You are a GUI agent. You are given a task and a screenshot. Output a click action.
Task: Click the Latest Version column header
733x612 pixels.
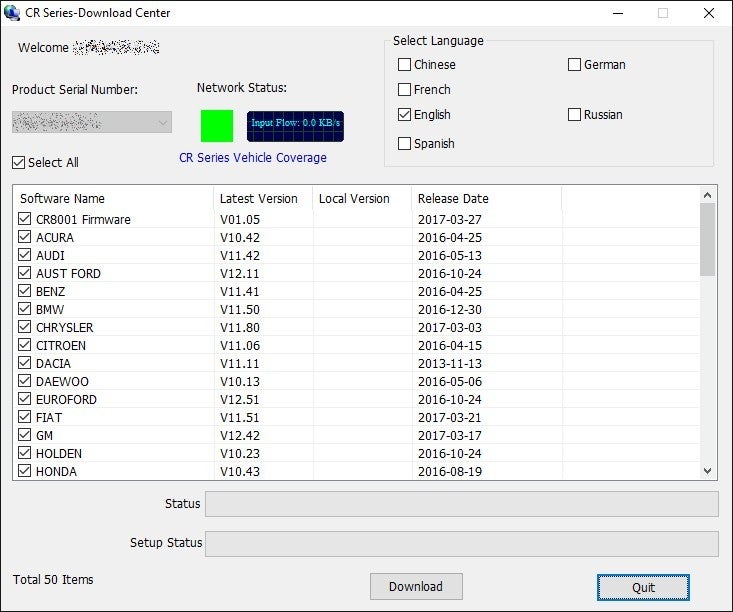click(x=263, y=198)
